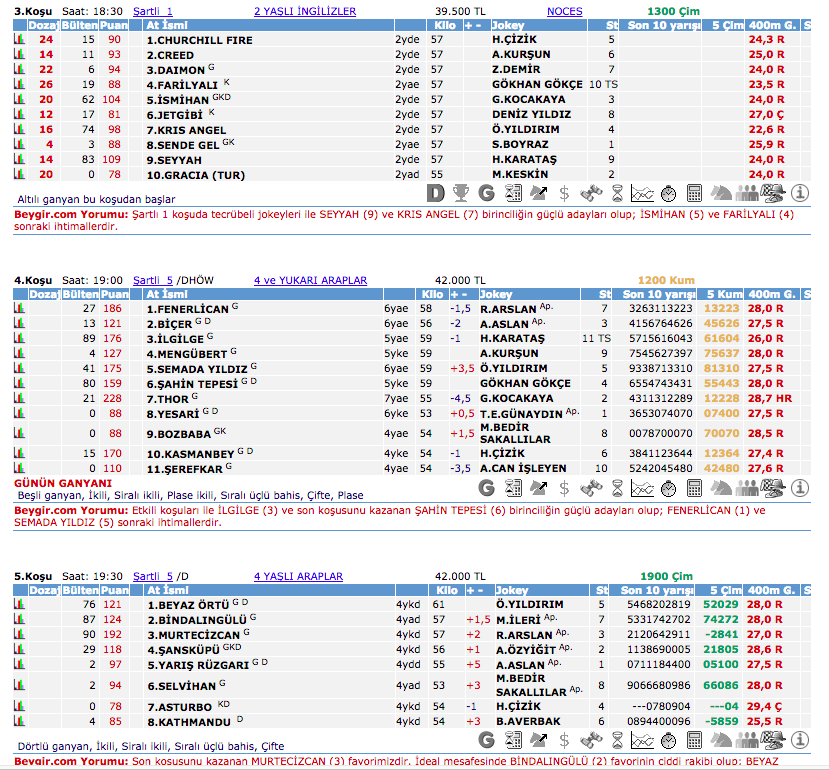
Task: Open the calculator icon under race 4
Action: tap(695, 488)
